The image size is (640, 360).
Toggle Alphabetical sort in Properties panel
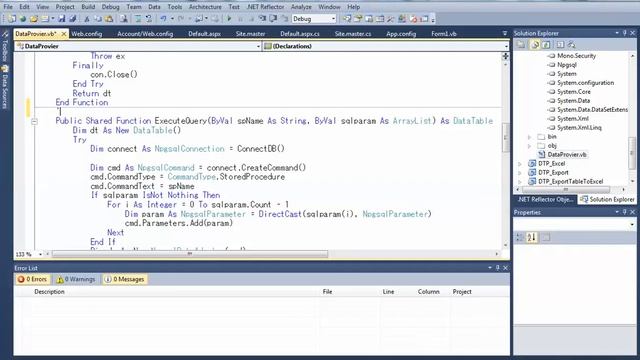click(x=531, y=237)
